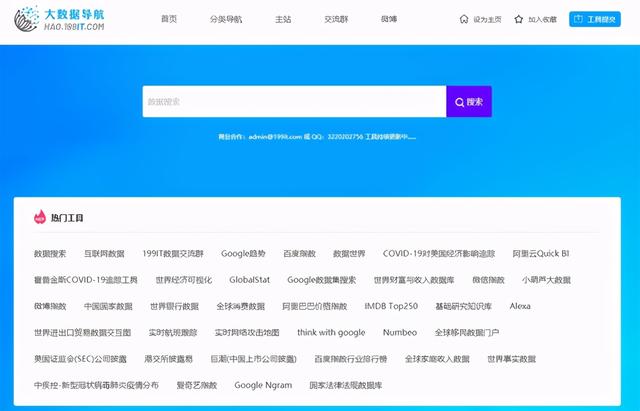Open the GlobalStat link
Viewport: 640px width, 411px height.
249,280
